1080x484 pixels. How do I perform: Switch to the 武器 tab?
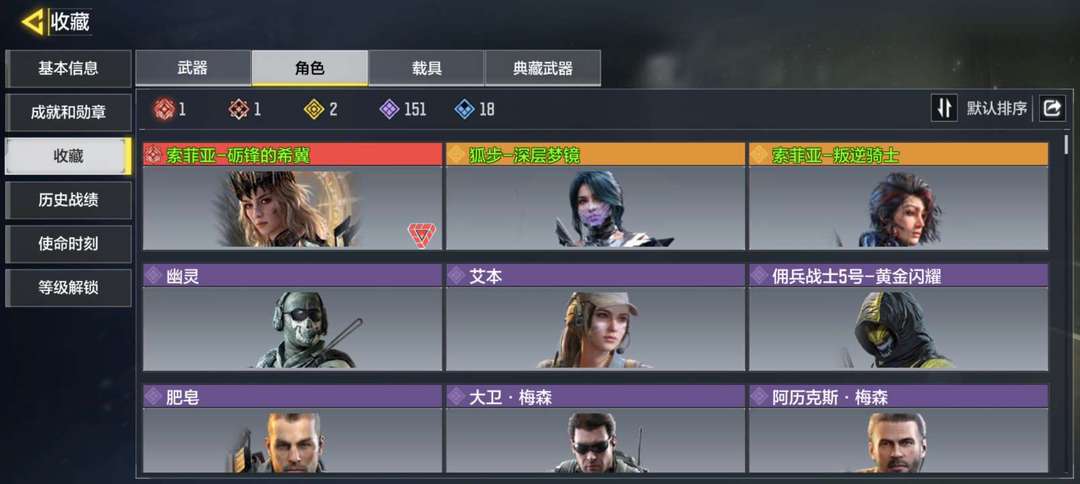pyautogui.click(x=193, y=68)
